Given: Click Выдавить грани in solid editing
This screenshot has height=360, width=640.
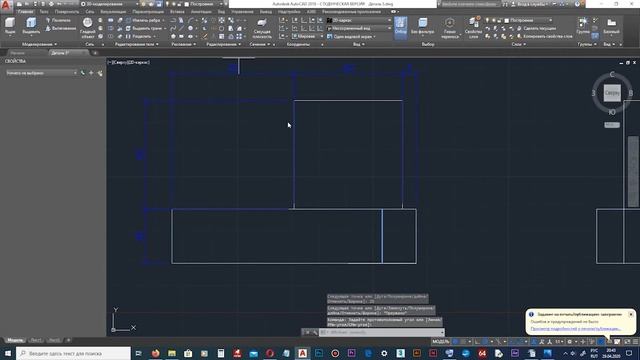Looking at the screenshot, I should pos(145,28).
